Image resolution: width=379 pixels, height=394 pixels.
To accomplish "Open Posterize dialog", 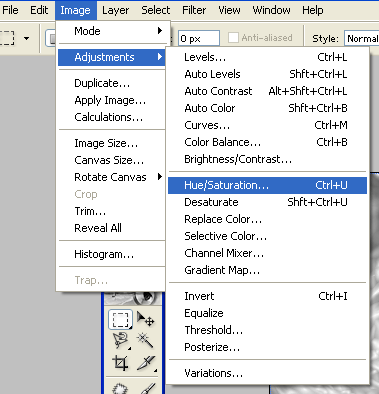I will click(267, 347).
